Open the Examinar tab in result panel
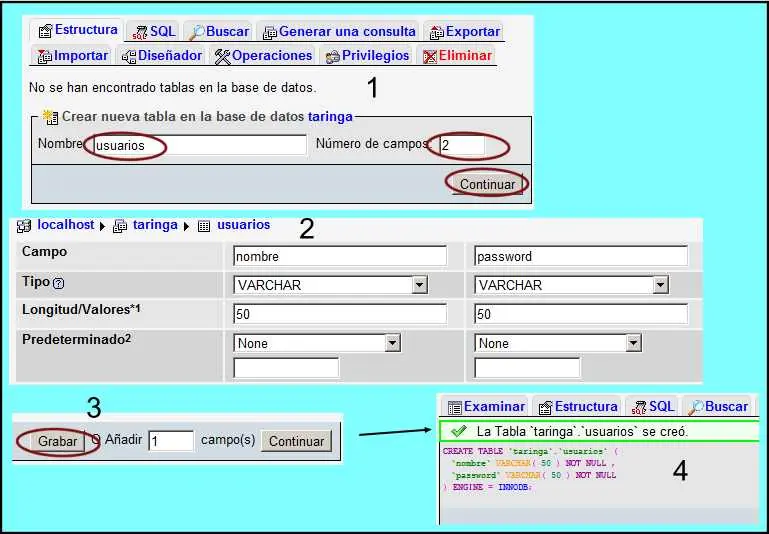The width and height of the screenshot is (769, 534). tap(486, 407)
